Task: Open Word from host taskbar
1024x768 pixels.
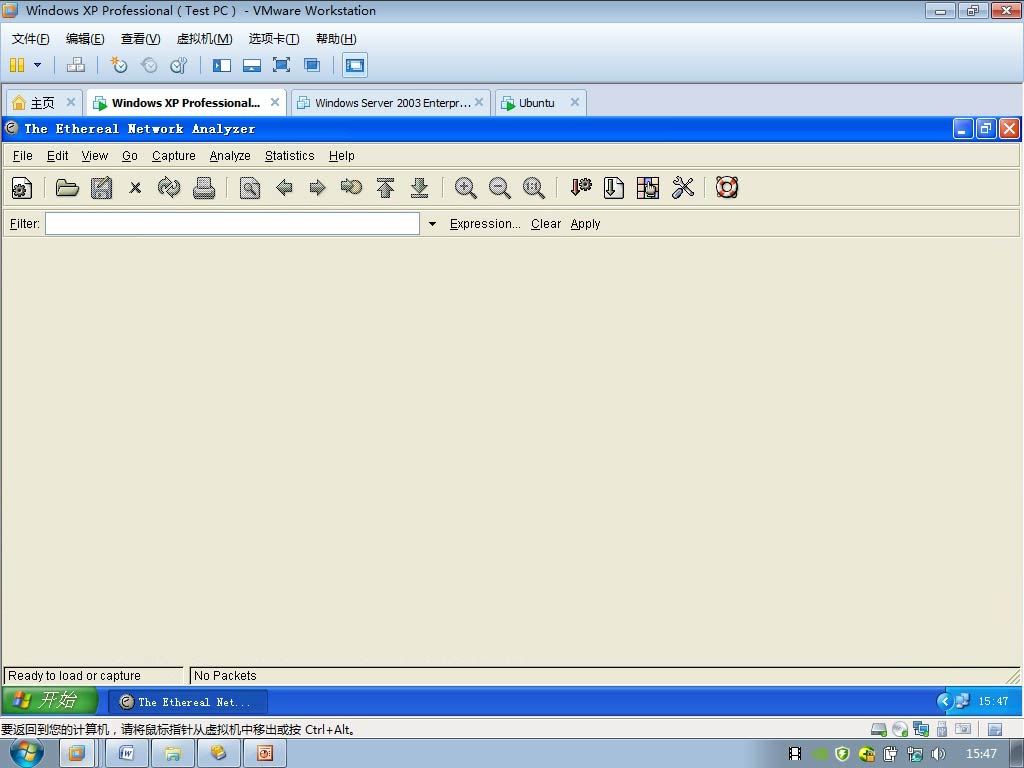Action: (127, 753)
